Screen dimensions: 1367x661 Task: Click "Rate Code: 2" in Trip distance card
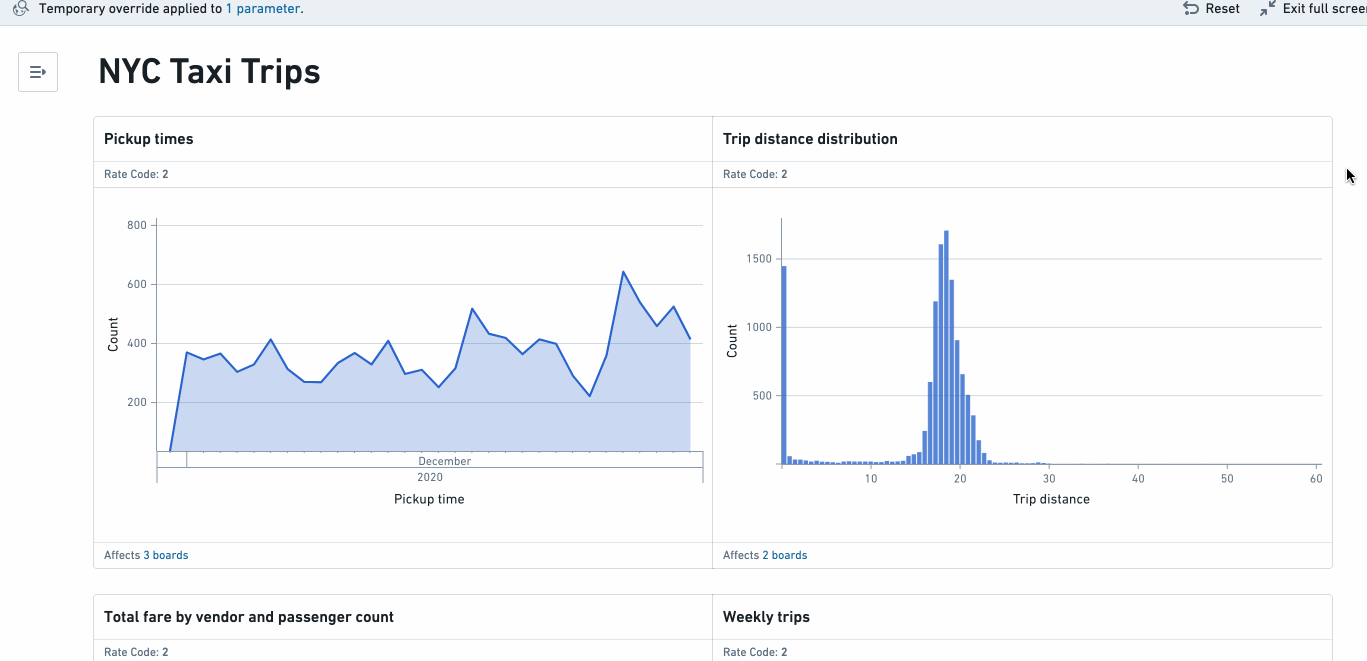755,174
